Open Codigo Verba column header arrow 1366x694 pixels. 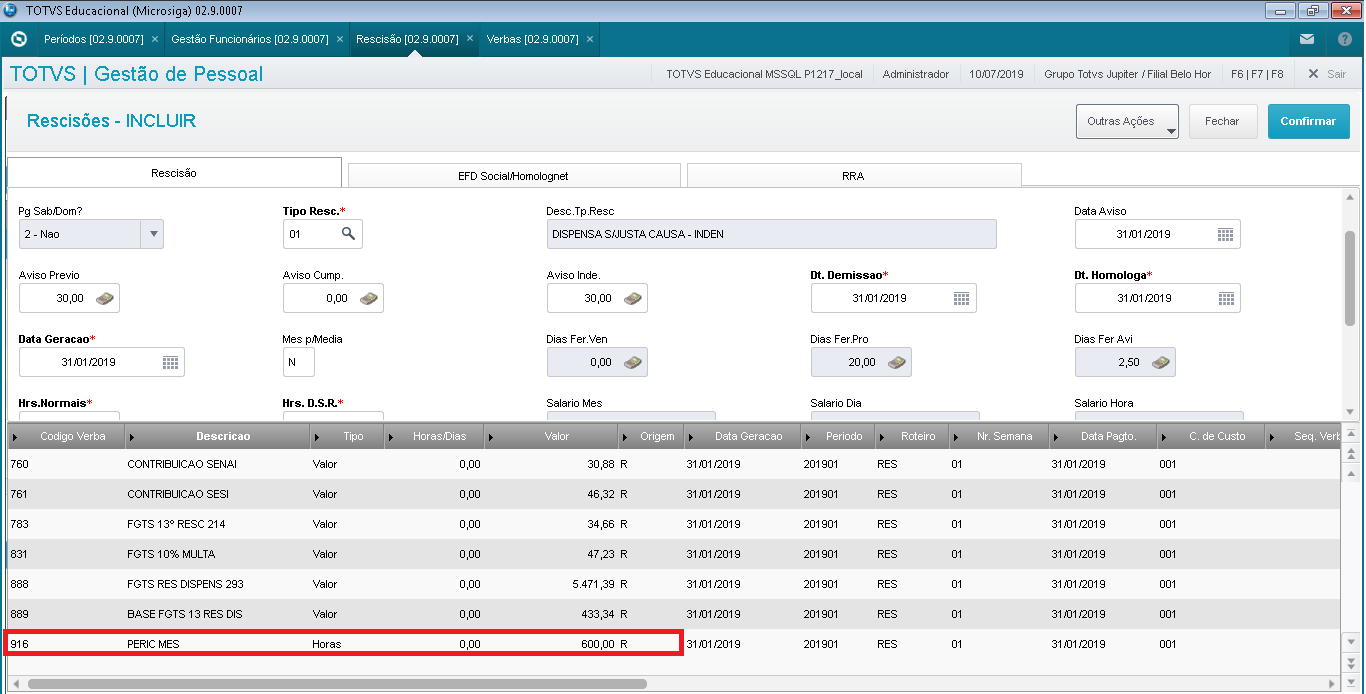pyautogui.click(x=15, y=437)
